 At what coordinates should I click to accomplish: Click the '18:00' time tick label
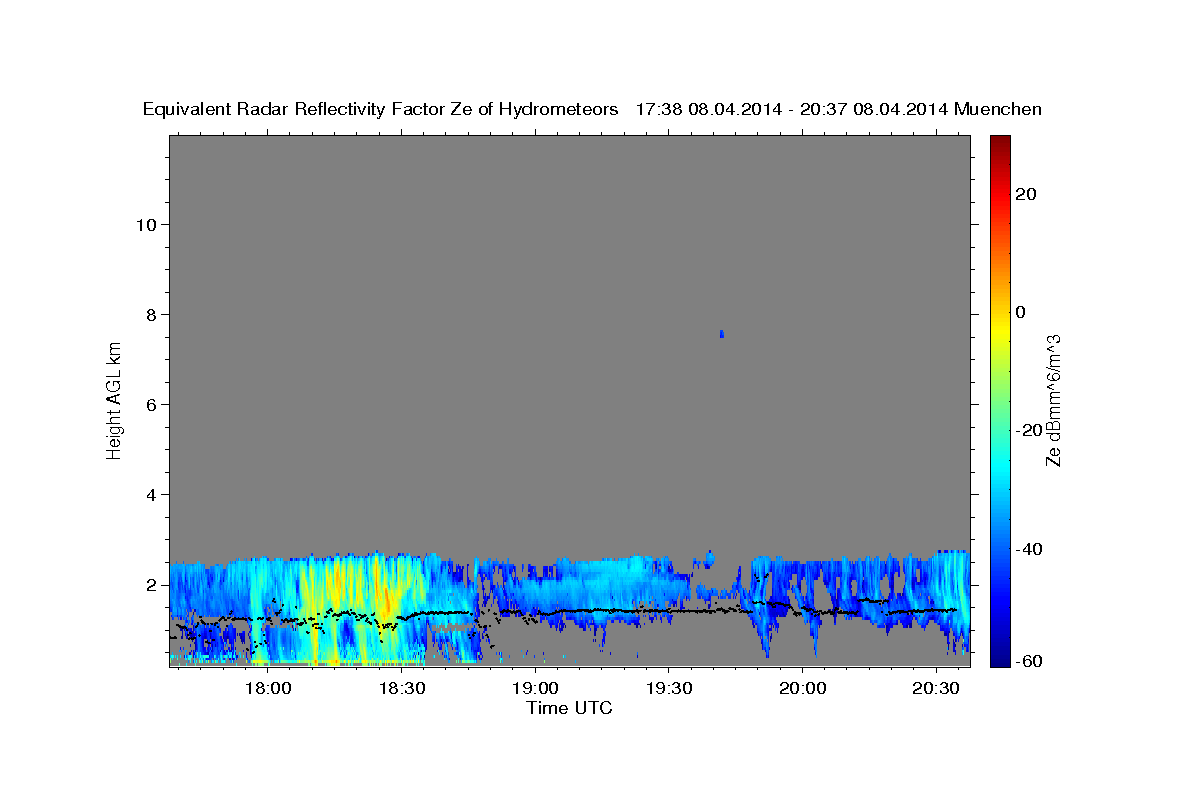point(267,689)
